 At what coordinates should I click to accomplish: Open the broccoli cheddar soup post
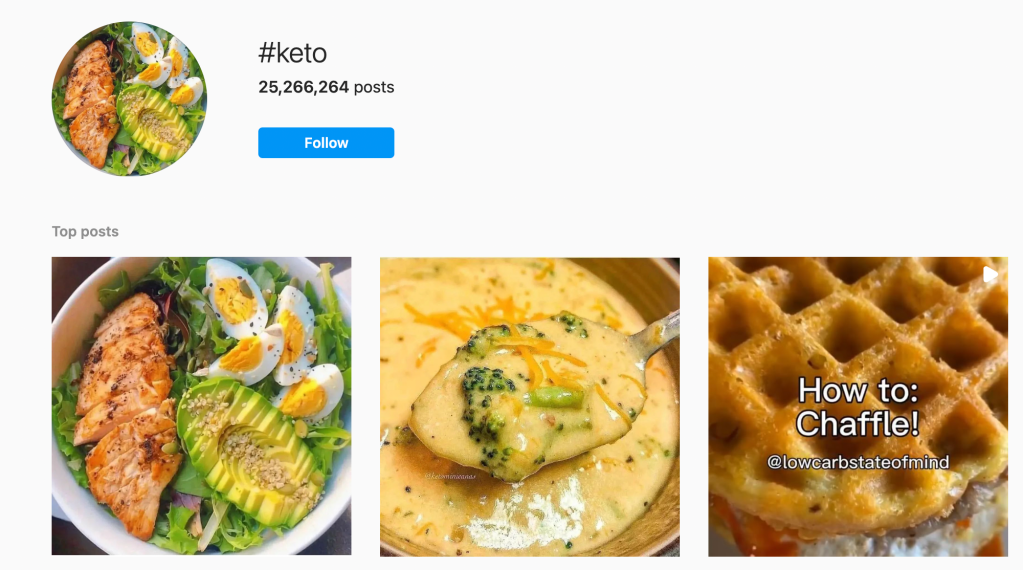pyautogui.click(x=529, y=406)
